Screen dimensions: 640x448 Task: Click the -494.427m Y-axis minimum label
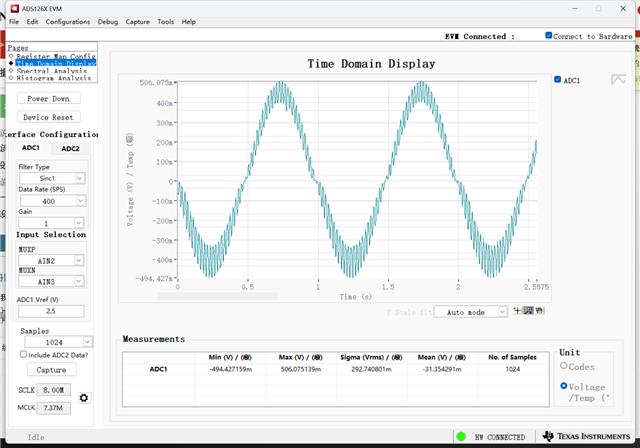[154, 279]
